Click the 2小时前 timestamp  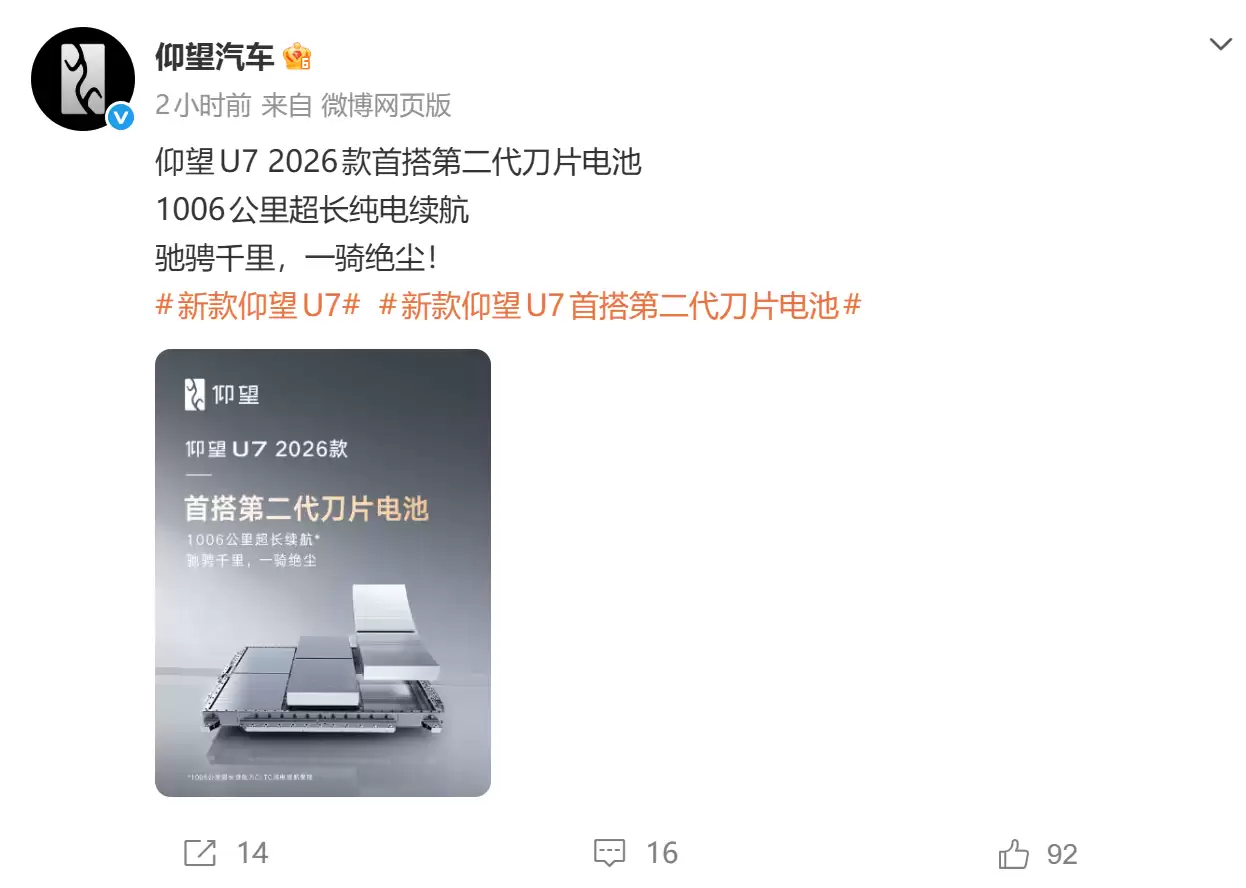click(x=203, y=105)
